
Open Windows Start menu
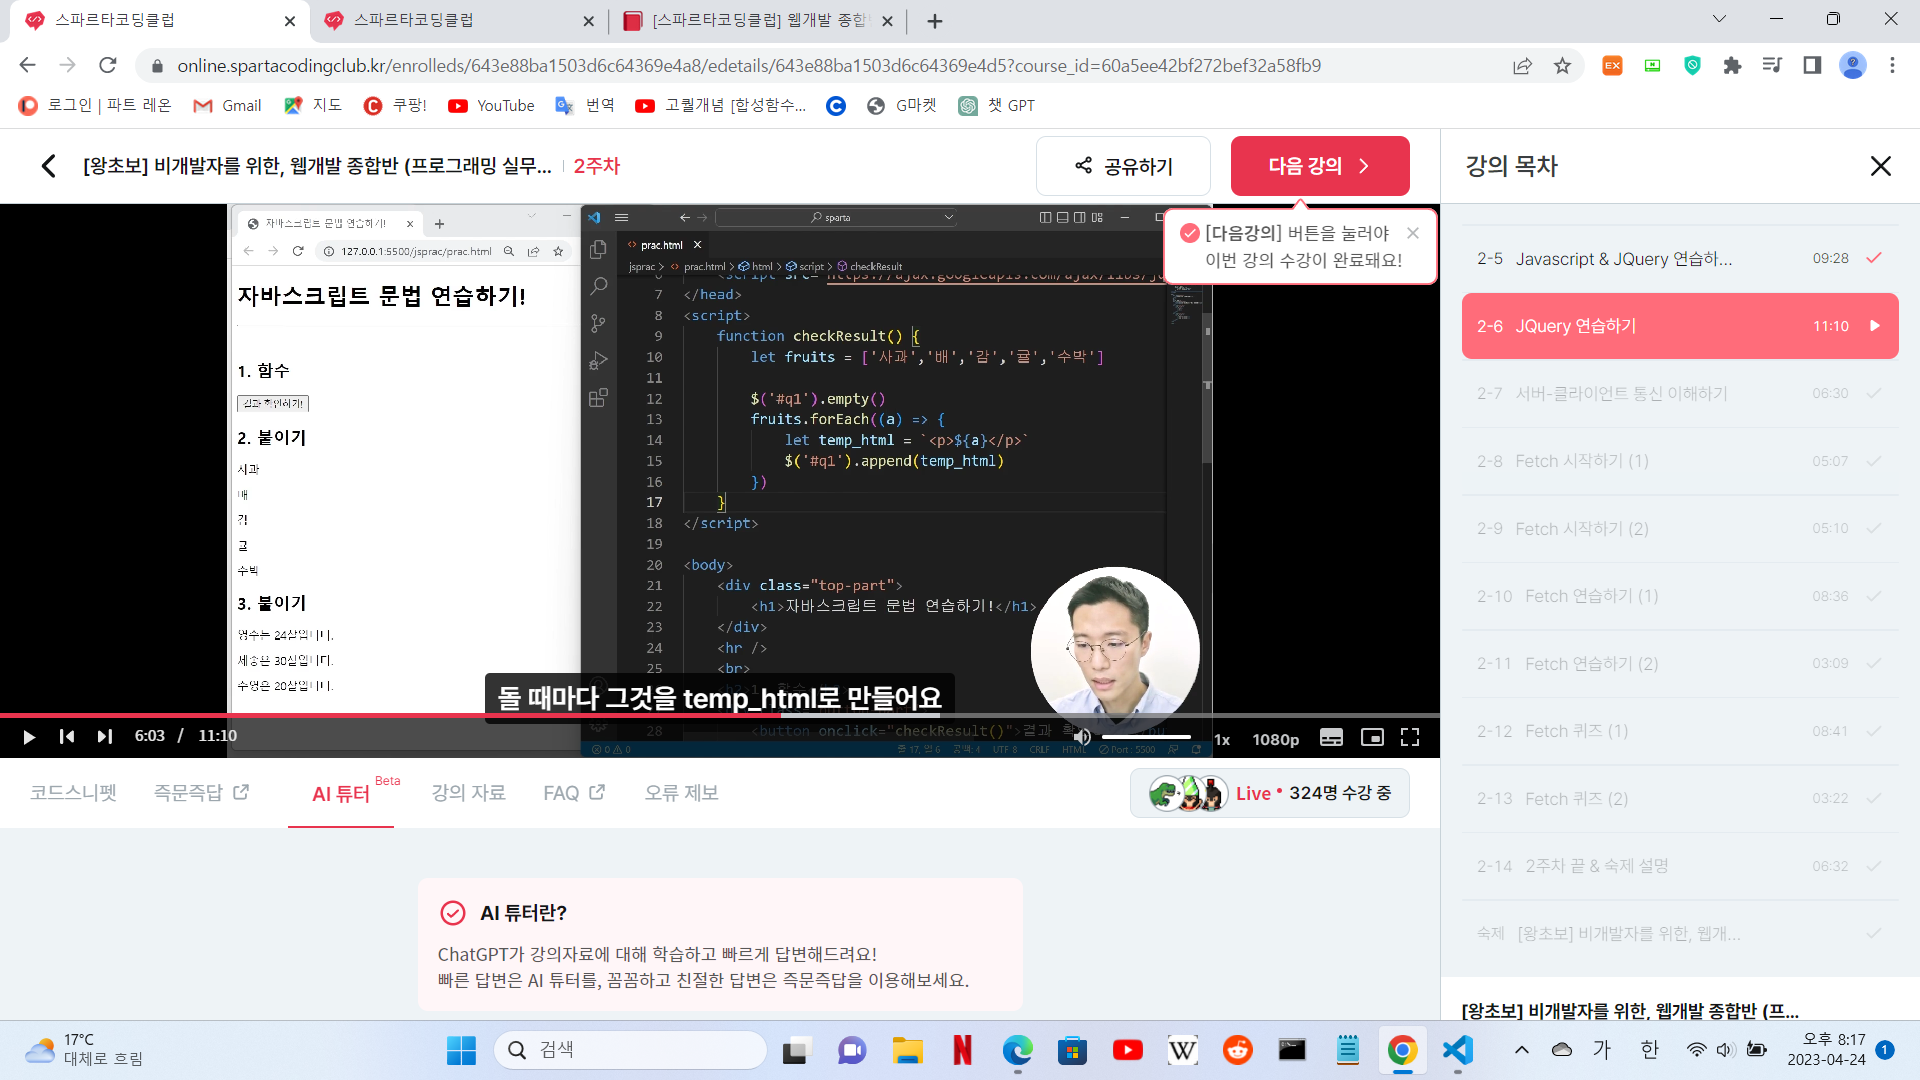tap(461, 1050)
